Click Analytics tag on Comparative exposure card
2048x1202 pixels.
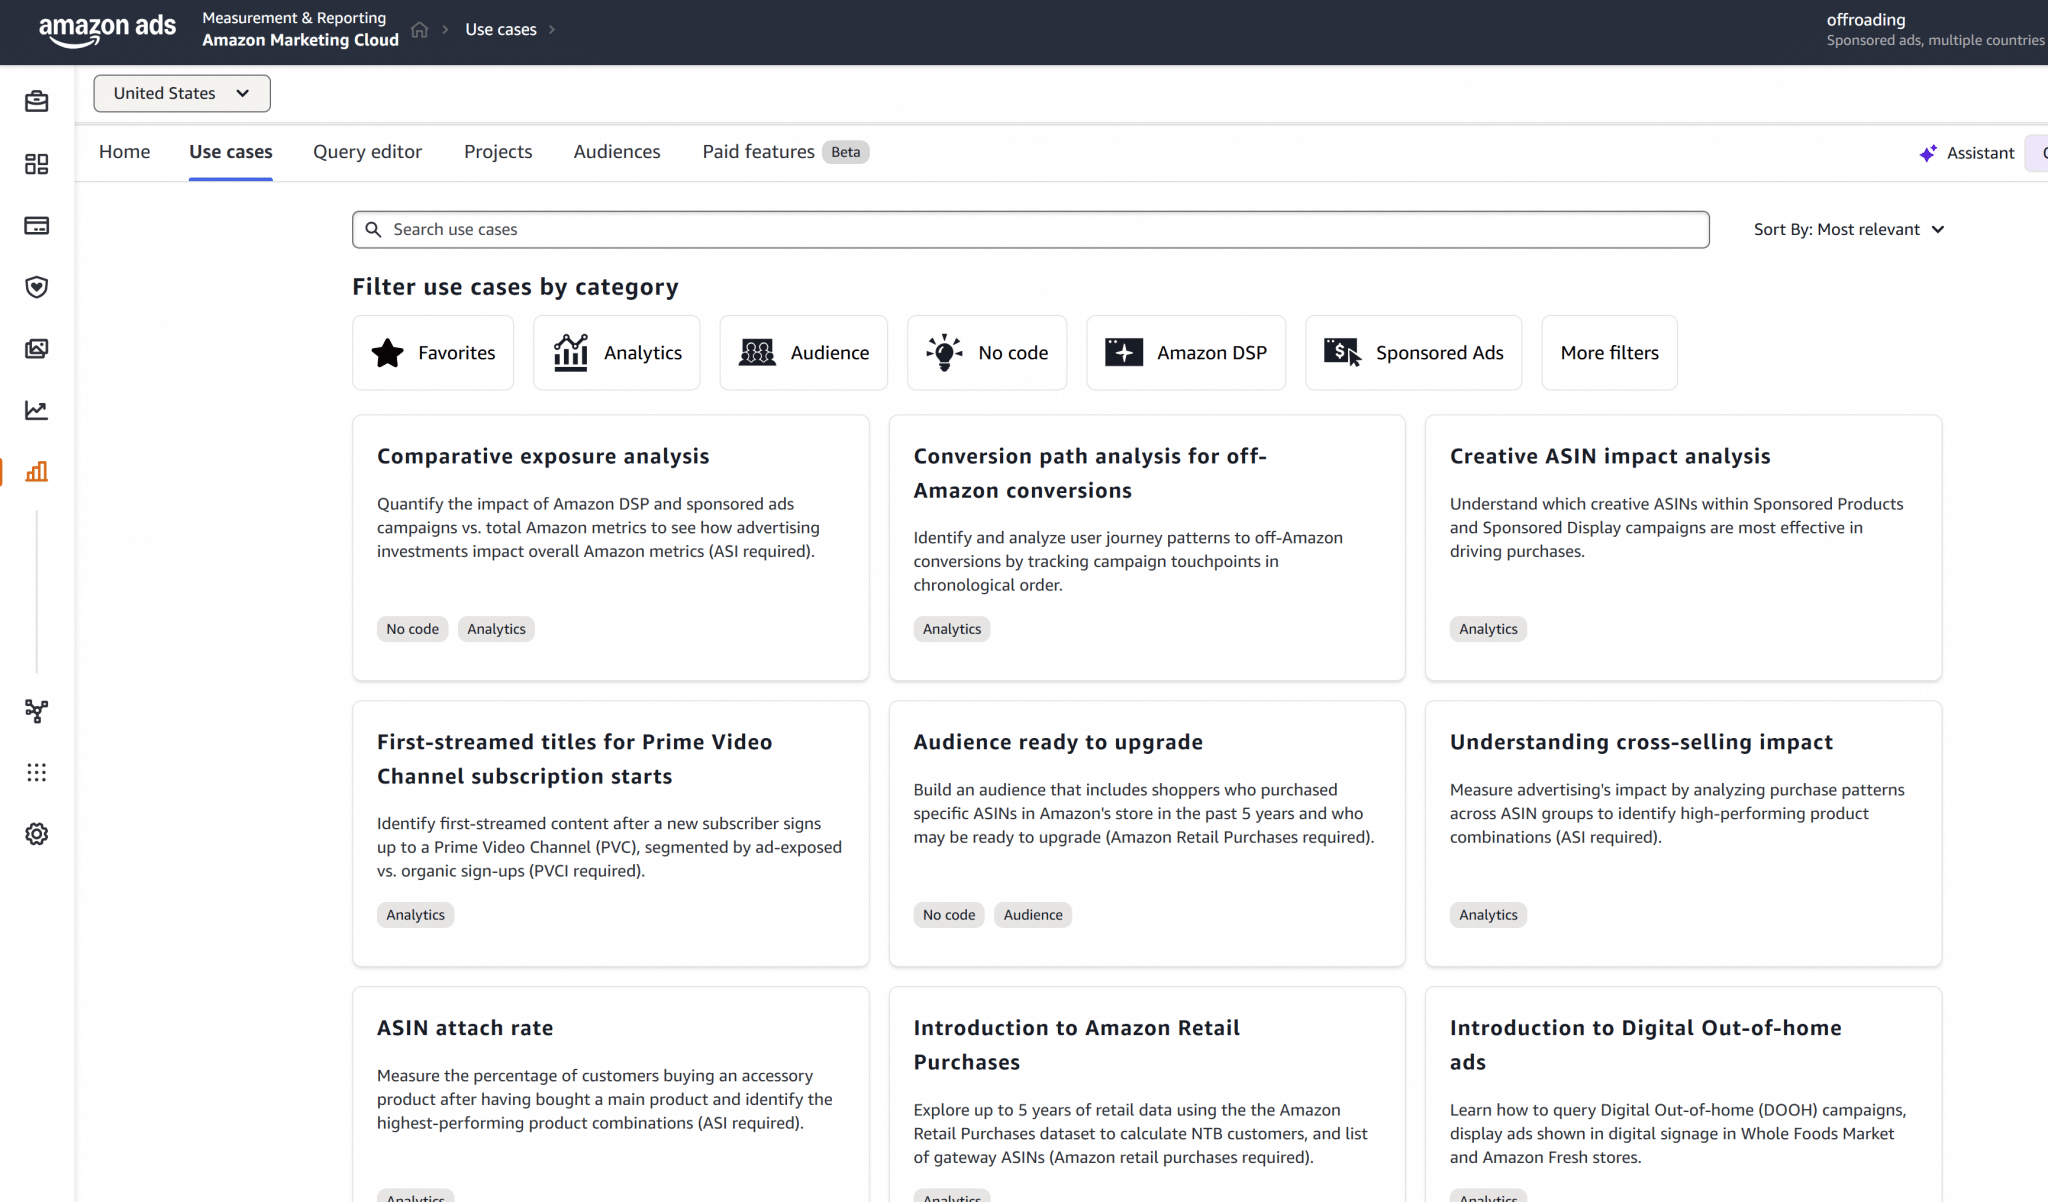click(496, 629)
